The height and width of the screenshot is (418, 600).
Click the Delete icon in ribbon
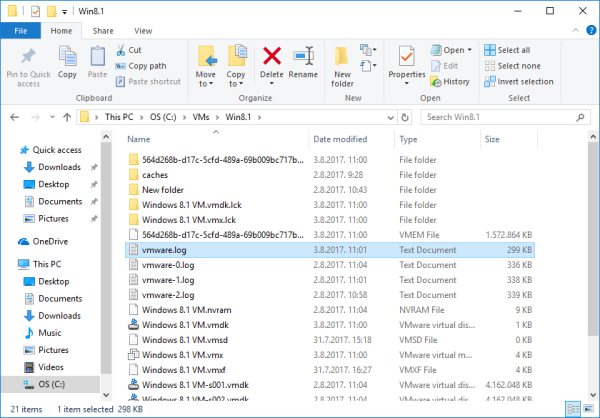pos(271,61)
